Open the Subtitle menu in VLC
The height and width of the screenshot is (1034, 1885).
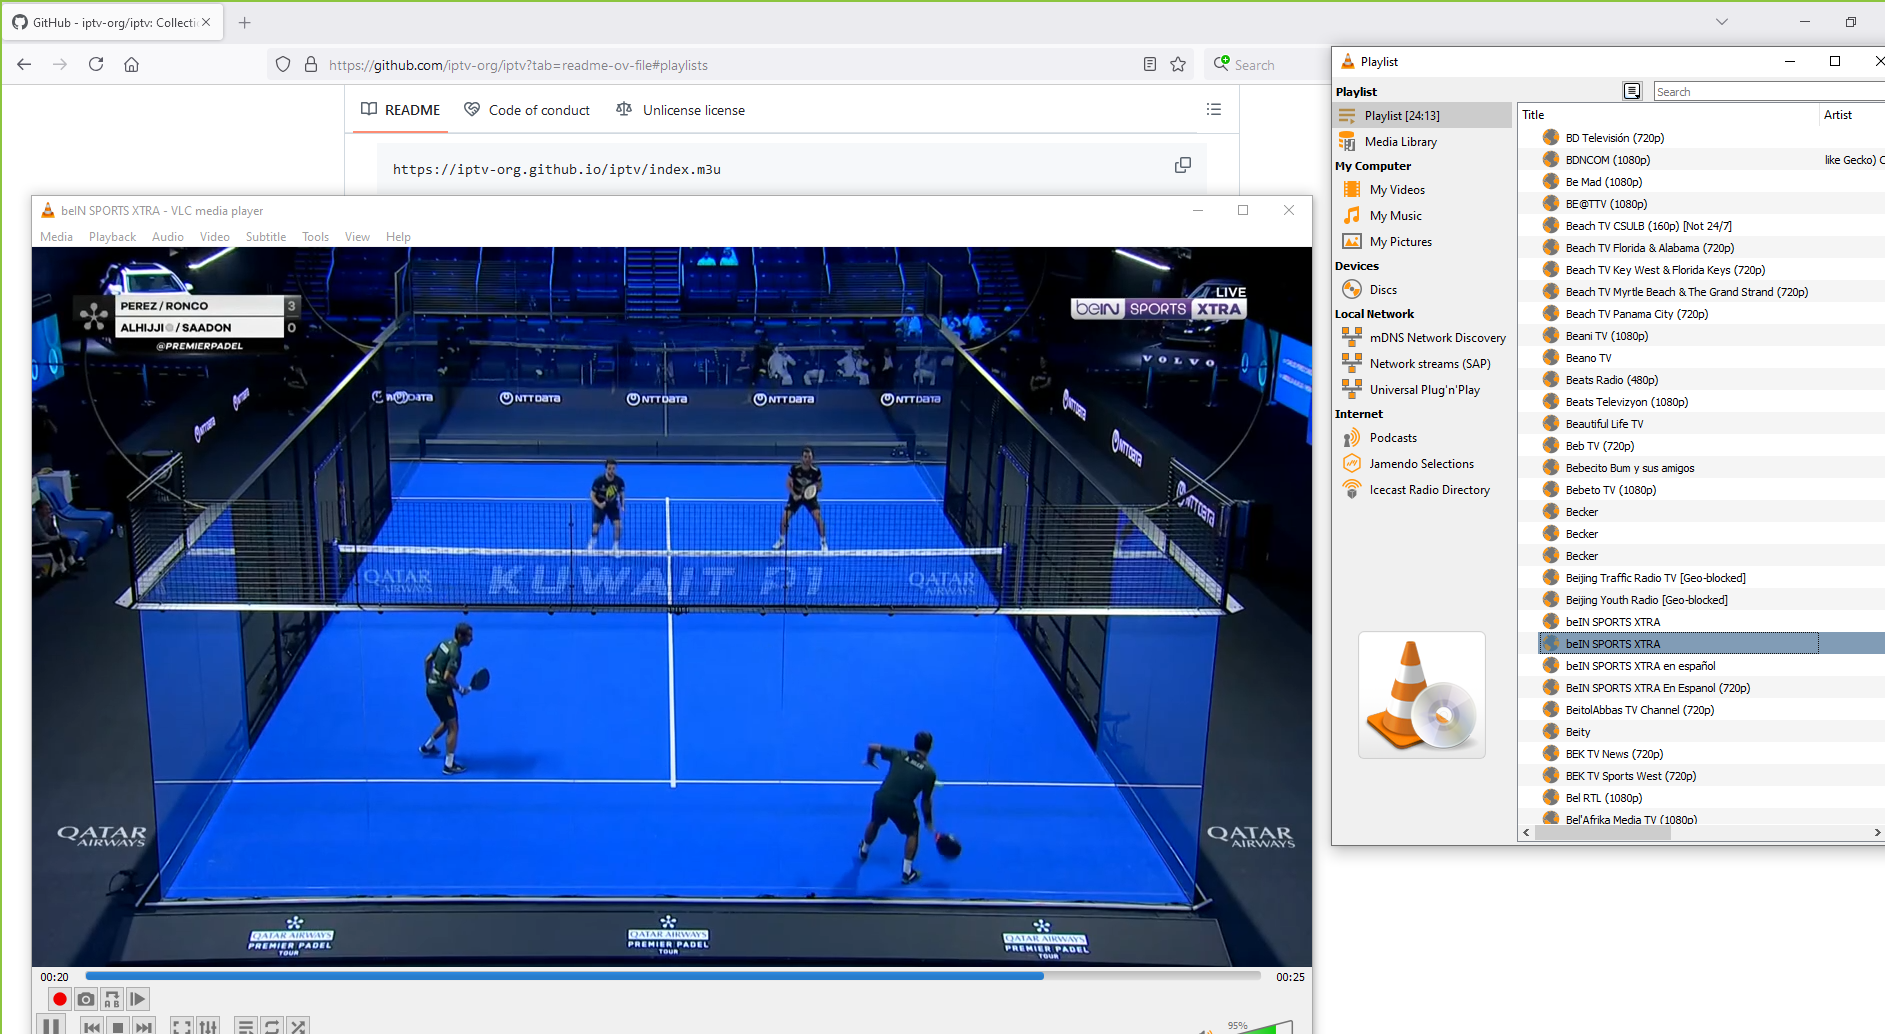(266, 237)
